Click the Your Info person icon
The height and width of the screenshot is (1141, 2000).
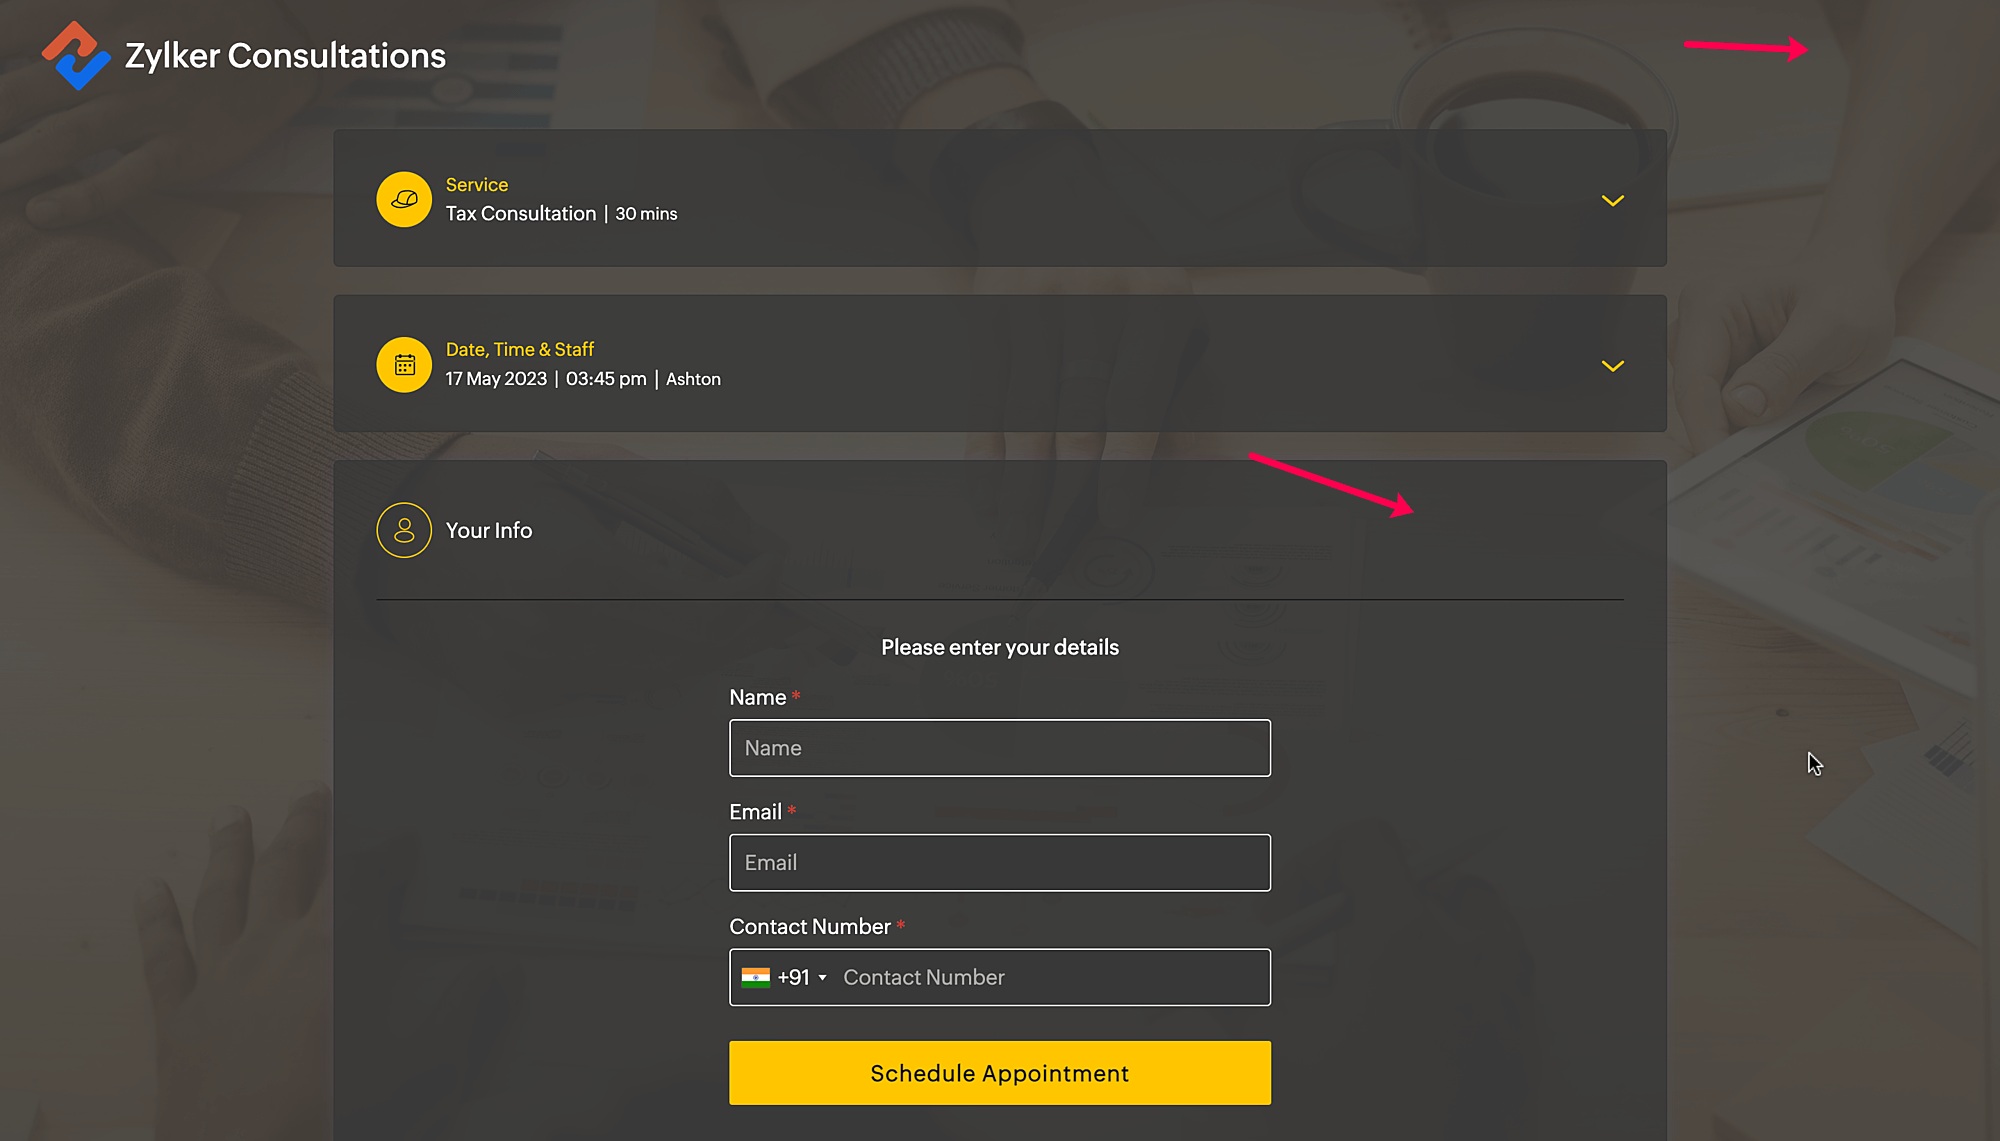[404, 530]
